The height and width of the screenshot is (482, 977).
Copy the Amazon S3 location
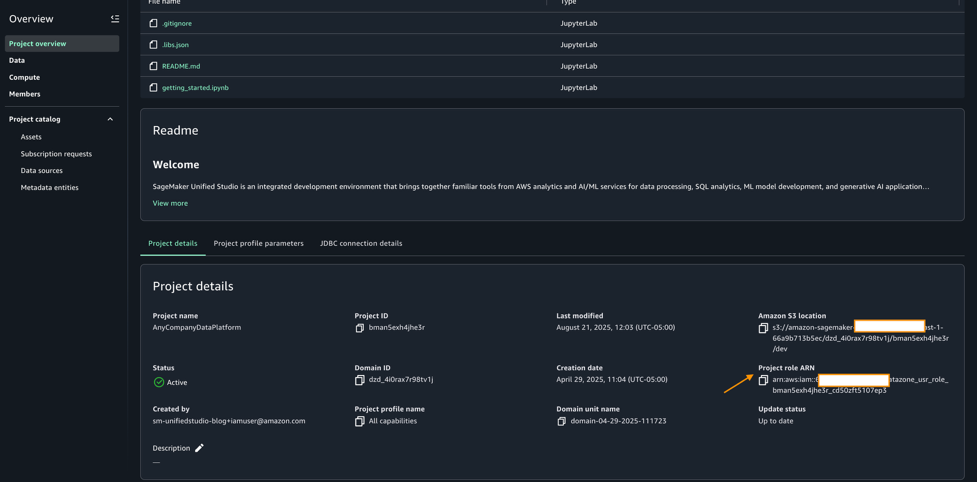763,328
